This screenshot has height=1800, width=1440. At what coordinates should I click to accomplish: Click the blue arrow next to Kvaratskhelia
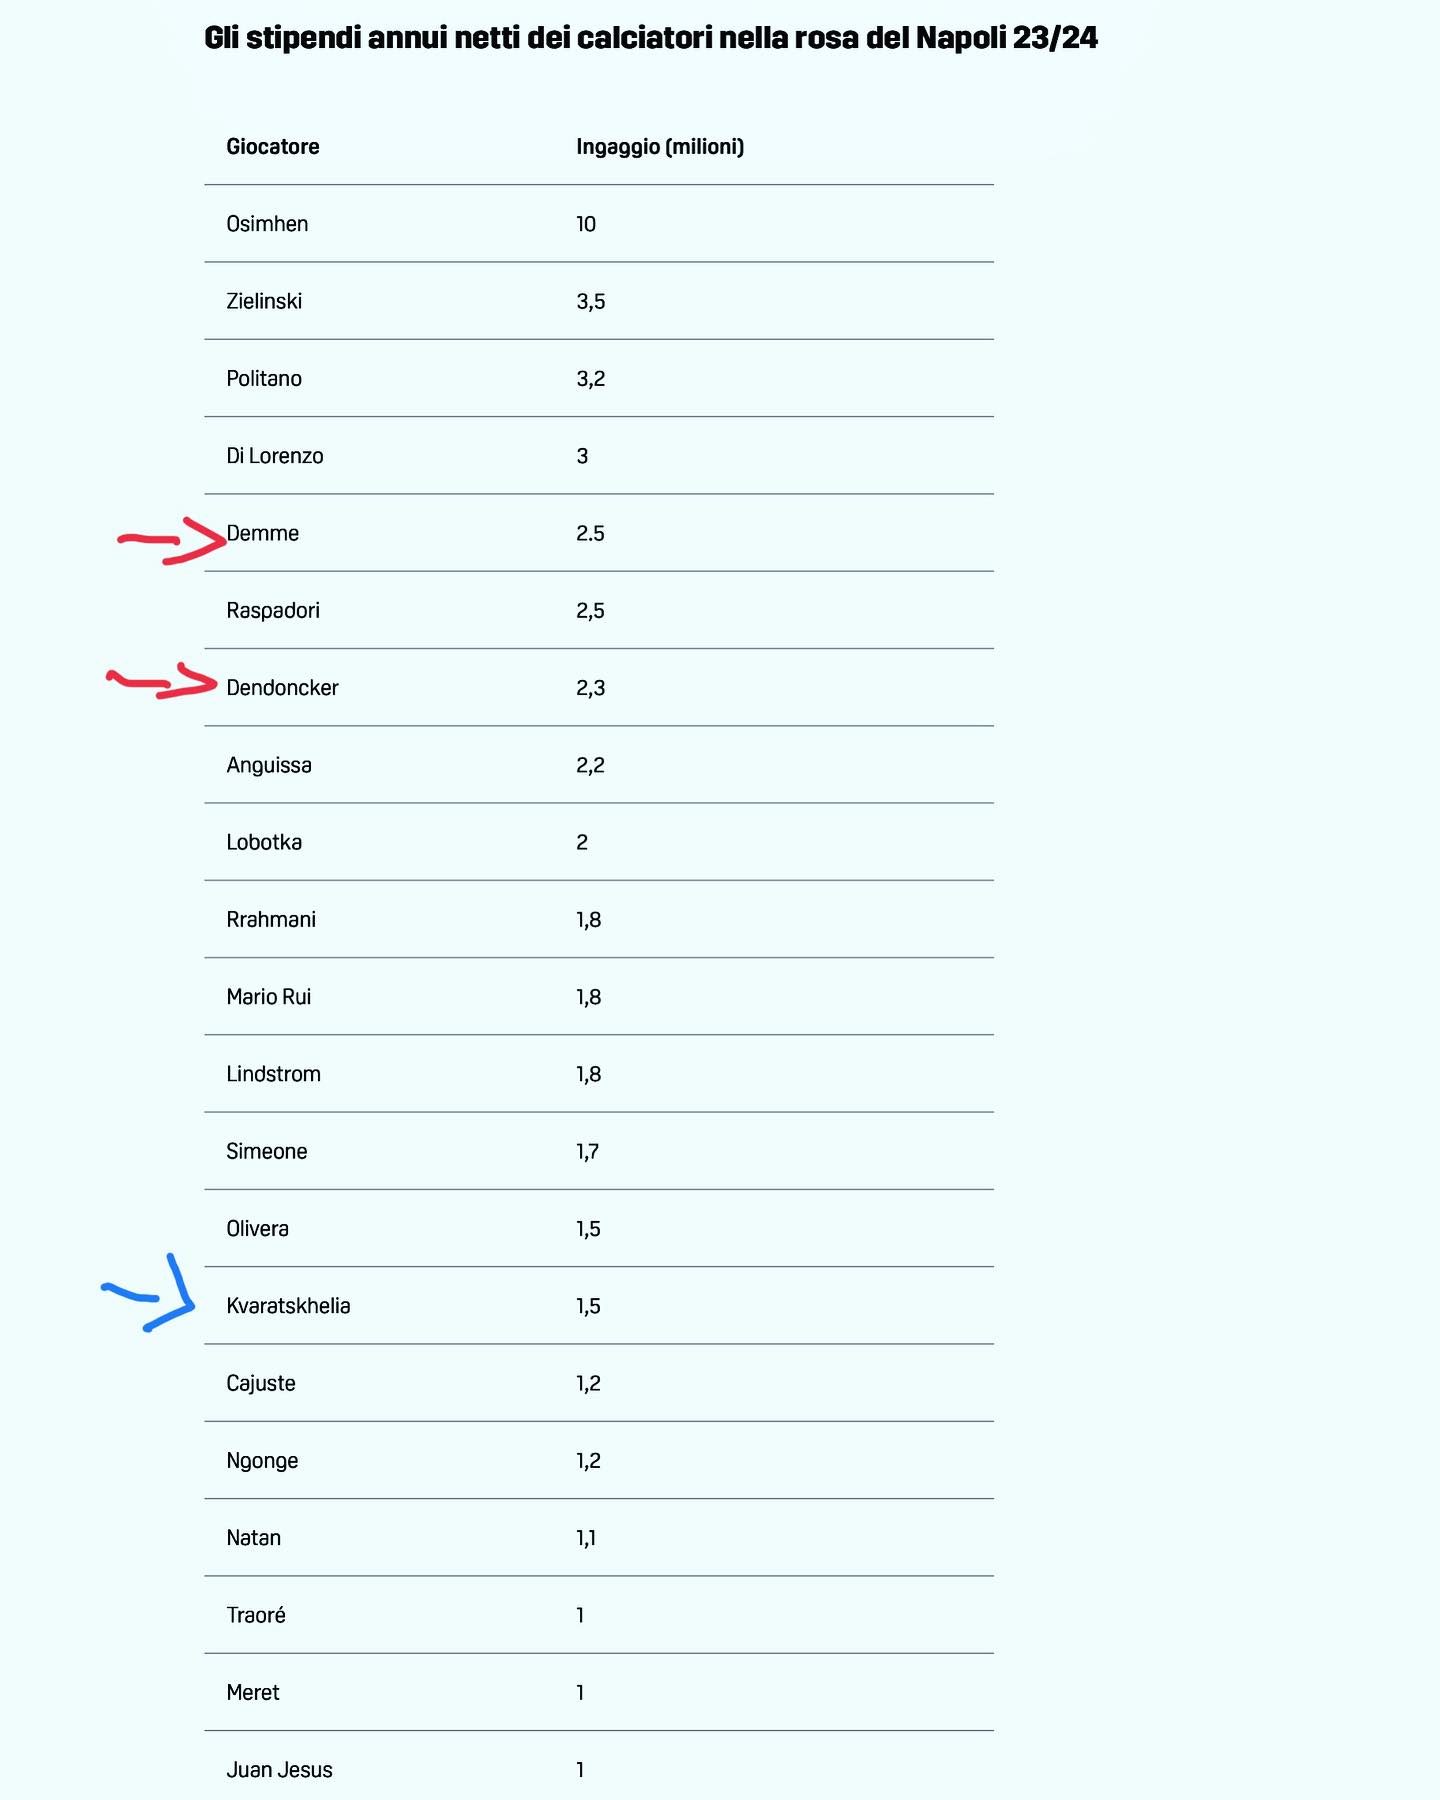155,1297
